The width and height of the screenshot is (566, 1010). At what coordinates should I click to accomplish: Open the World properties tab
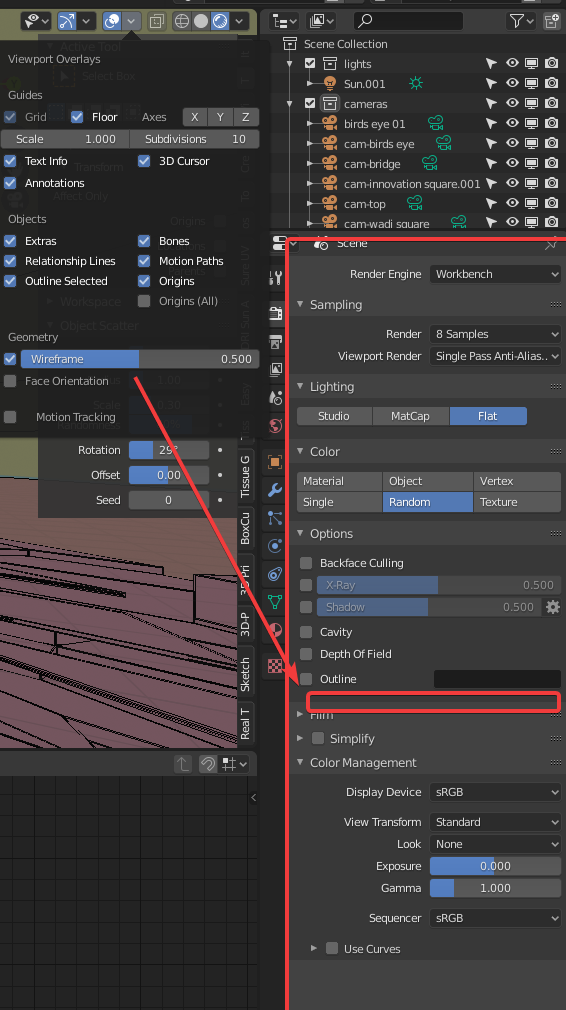[276, 426]
